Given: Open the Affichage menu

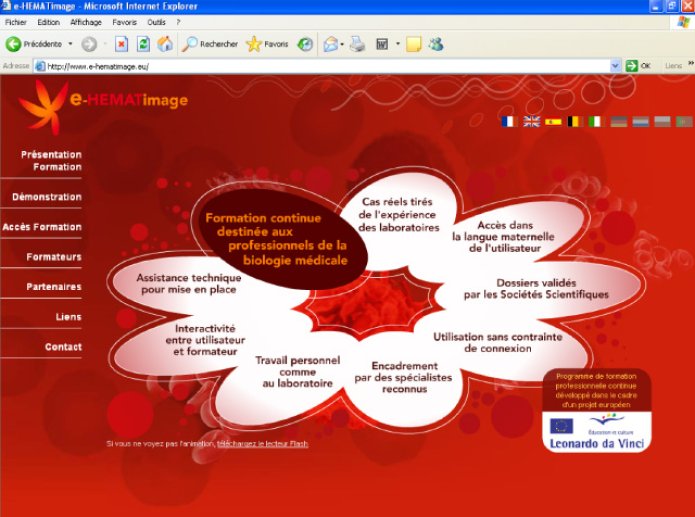Looking at the screenshot, I should pyautogui.click(x=86, y=22).
